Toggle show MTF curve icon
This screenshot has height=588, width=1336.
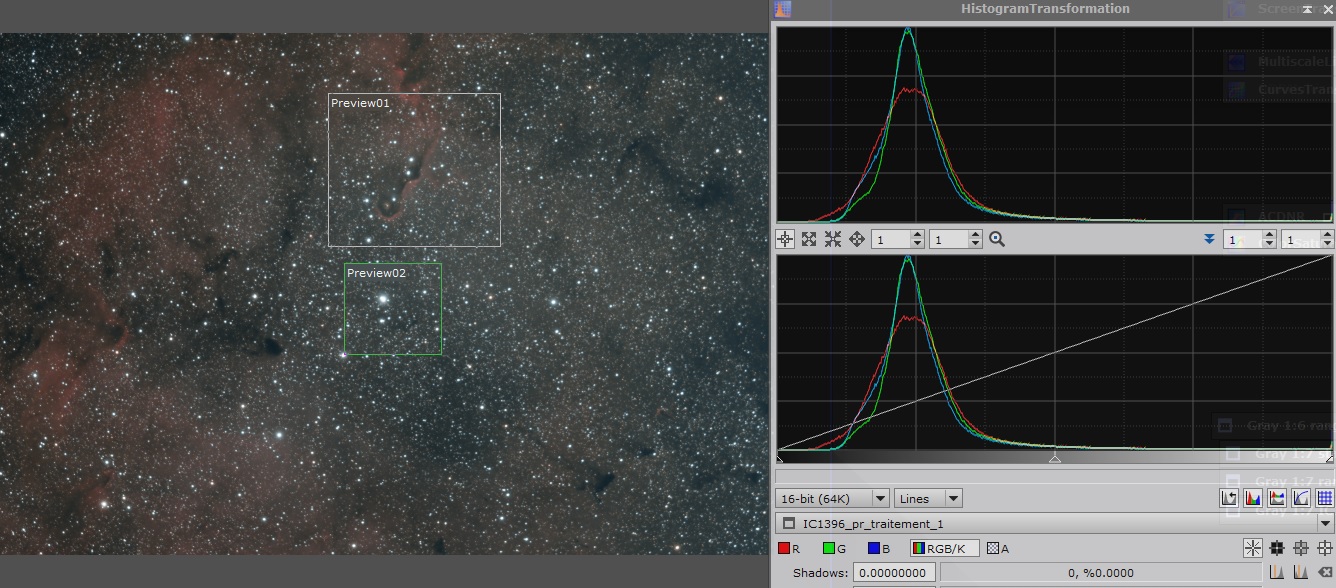coord(1301,498)
